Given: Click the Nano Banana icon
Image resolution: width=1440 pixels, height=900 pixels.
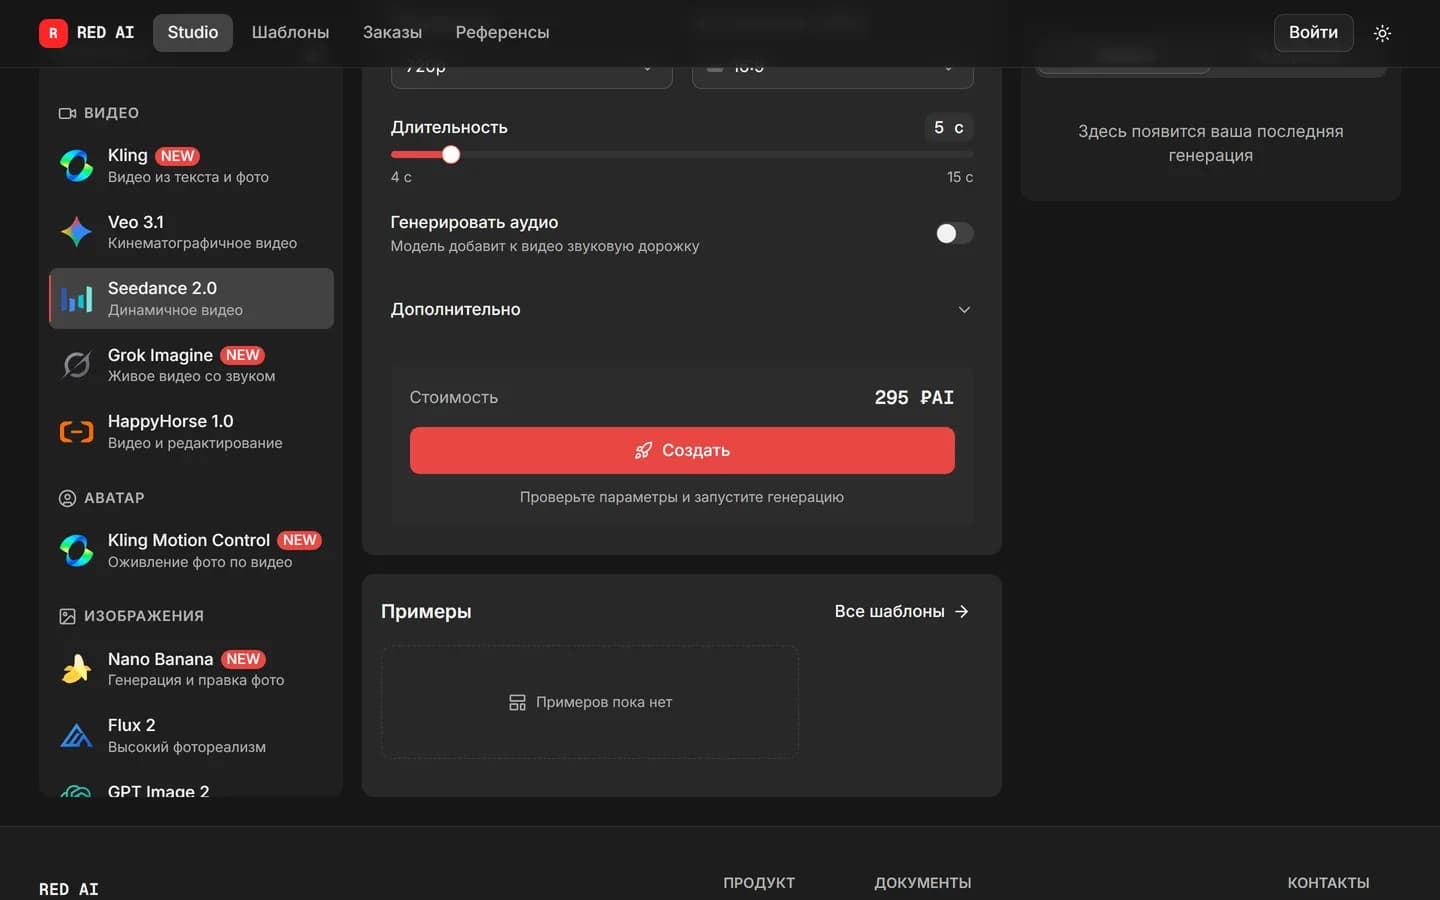Looking at the screenshot, I should pos(76,668).
